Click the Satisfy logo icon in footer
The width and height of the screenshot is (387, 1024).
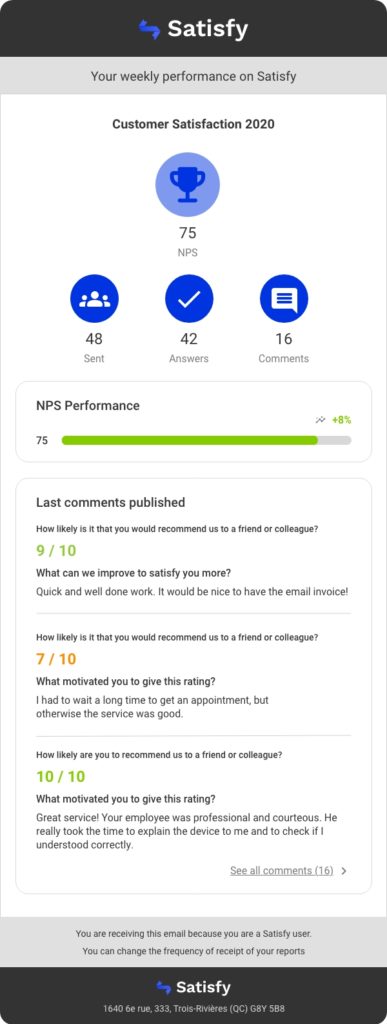pos(163,987)
